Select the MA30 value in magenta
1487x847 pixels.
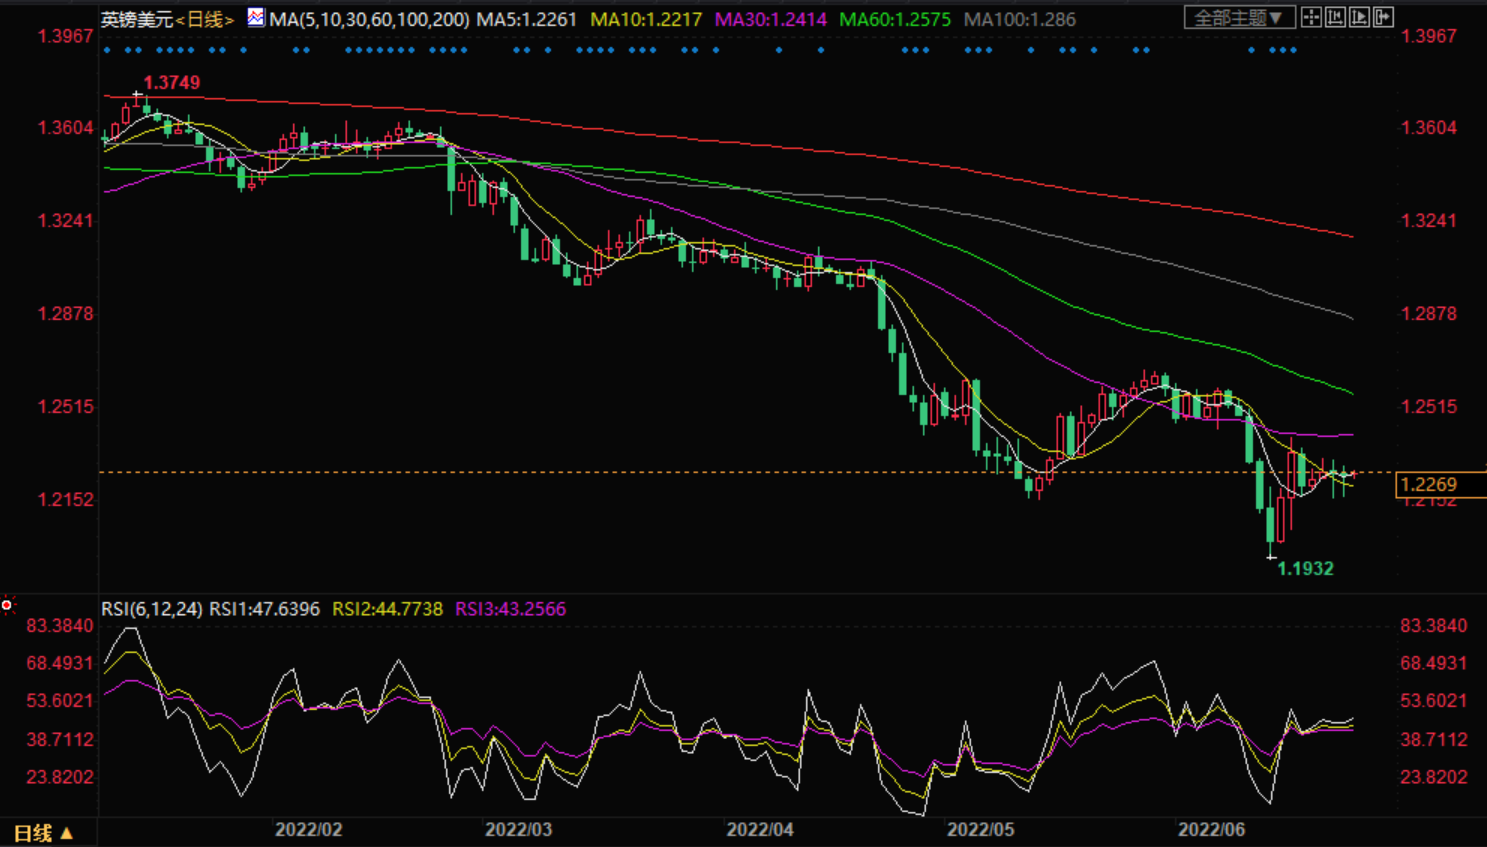[x=770, y=19]
